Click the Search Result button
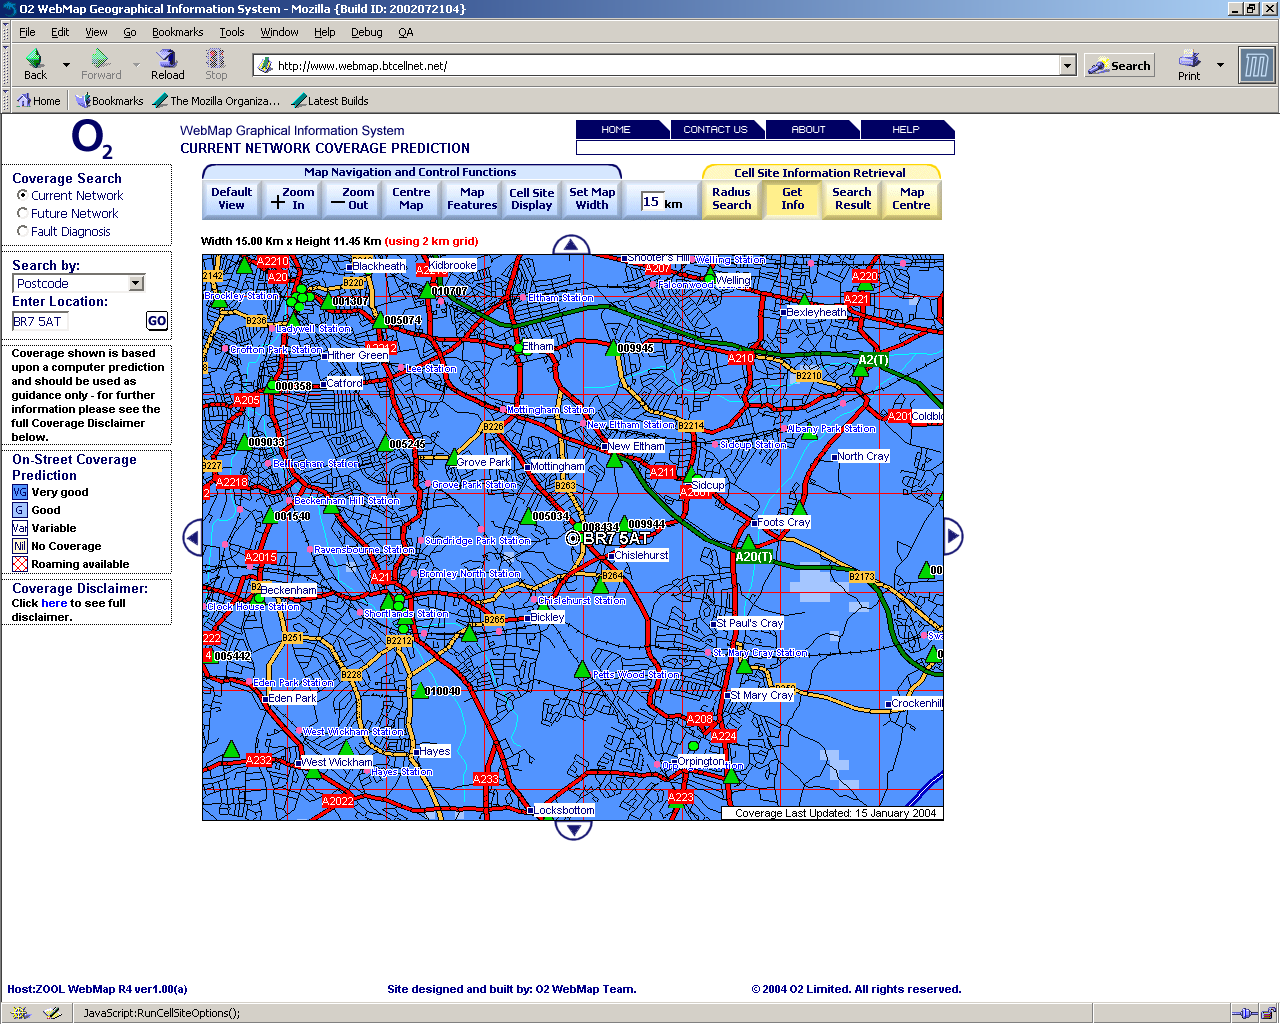Screen dimensions: 1280x1024 (x=852, y=199)
